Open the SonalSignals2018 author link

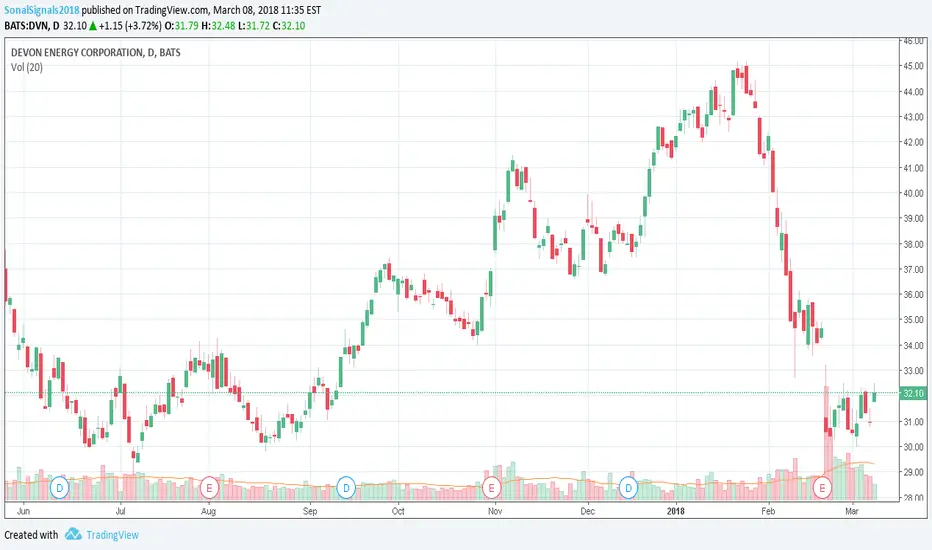pos(42,10)
